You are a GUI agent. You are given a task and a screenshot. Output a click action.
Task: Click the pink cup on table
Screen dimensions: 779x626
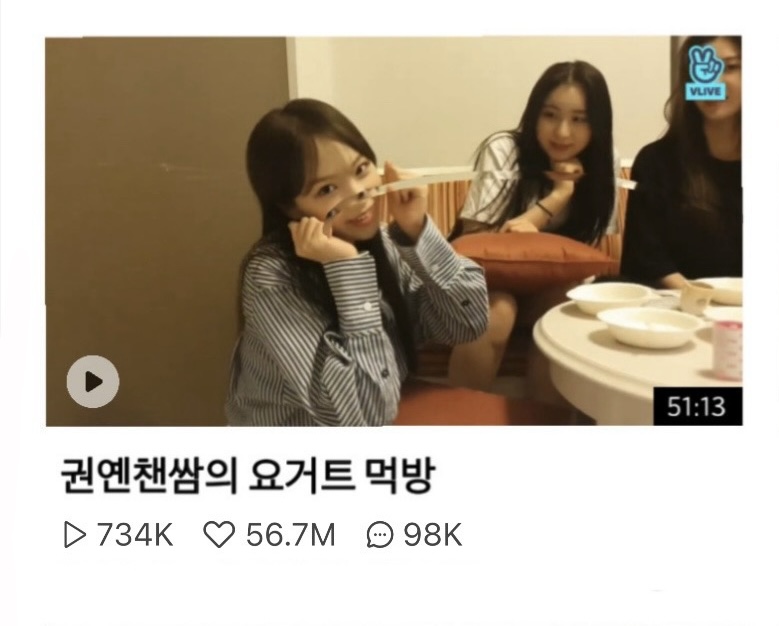(727, 349)
